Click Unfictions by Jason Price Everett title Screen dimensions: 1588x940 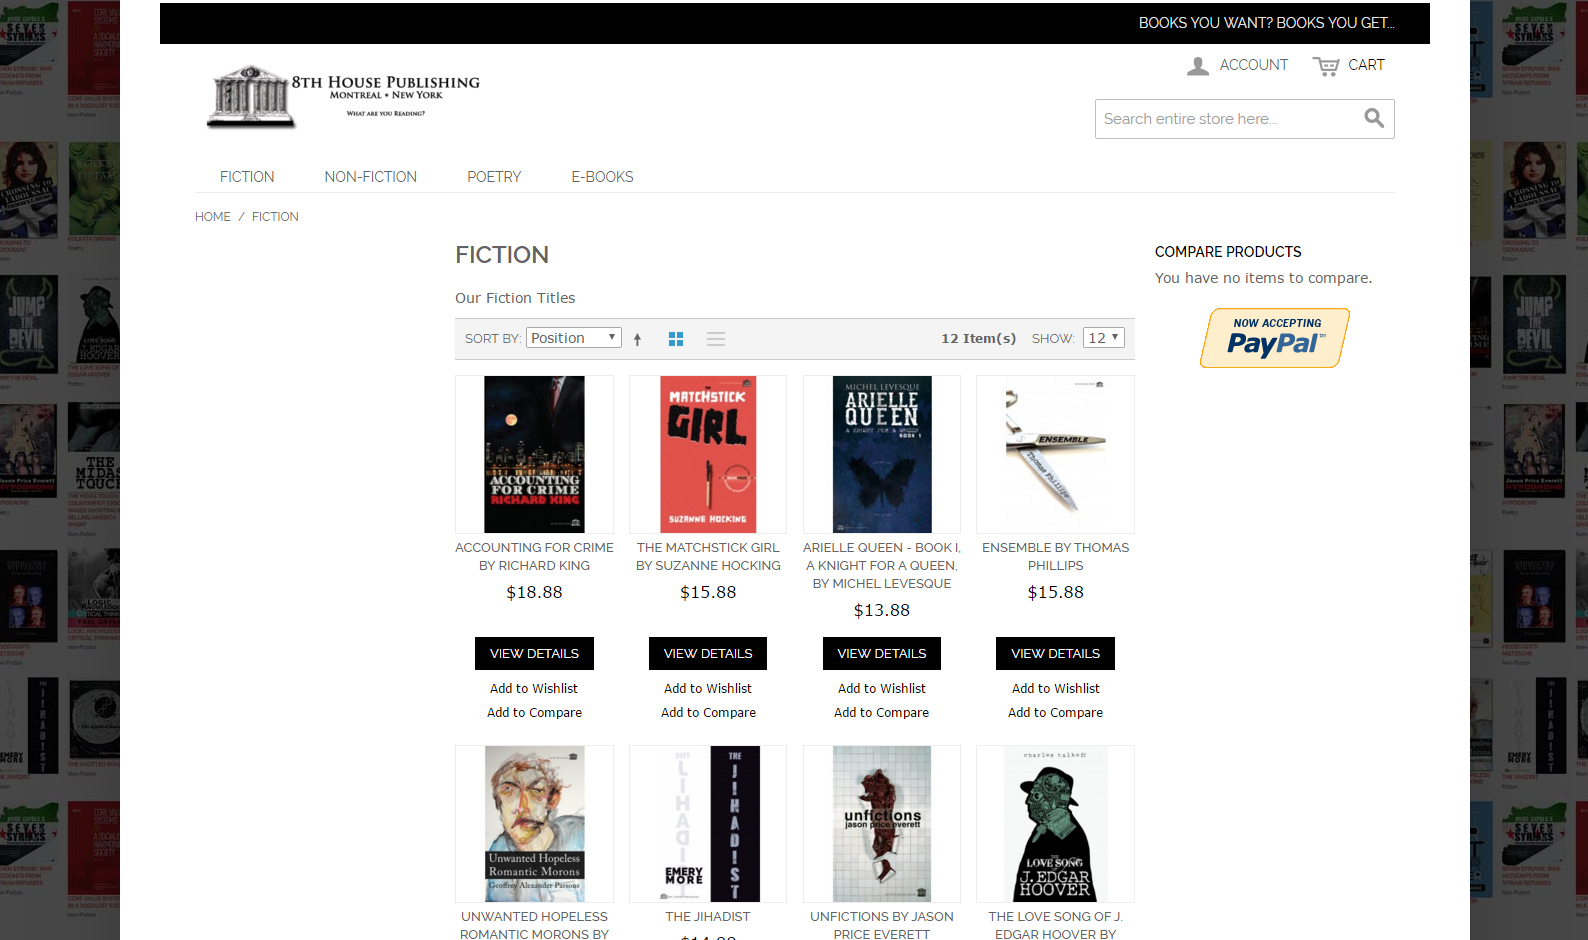[882, 925]
